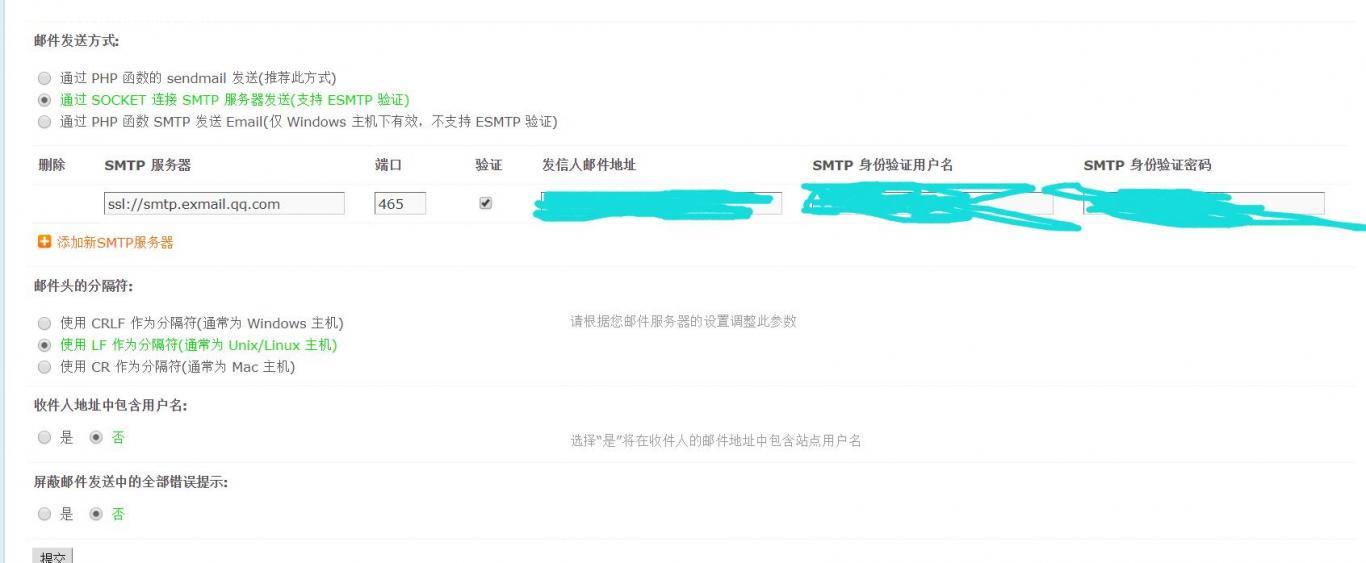The width and height of the screenshot is (1366, 563).
Task: Click the SMTP server address field
Action: pyautogui.click(x=224, y=204)
